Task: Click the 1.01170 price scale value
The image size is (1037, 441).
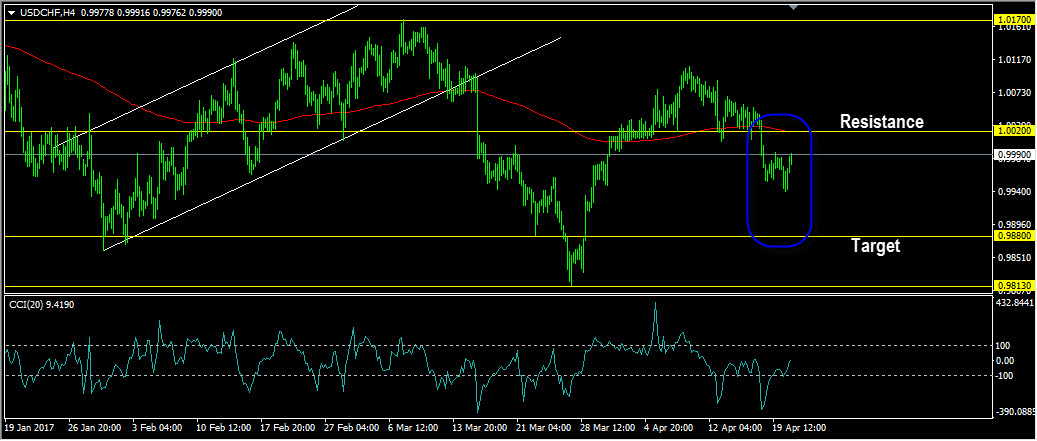Action: [x=1013, y=60]
